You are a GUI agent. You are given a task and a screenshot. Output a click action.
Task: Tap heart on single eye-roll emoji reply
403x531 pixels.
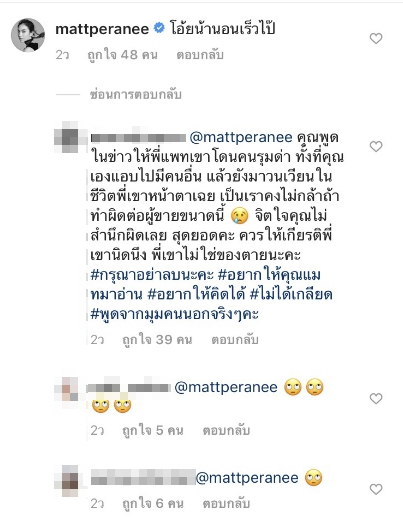[376, 489]
